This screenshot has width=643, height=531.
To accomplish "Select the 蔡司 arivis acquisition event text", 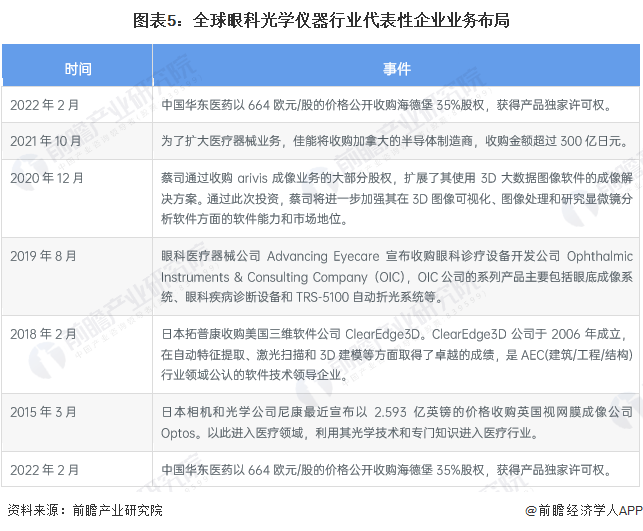I will [x=397, y=198].
